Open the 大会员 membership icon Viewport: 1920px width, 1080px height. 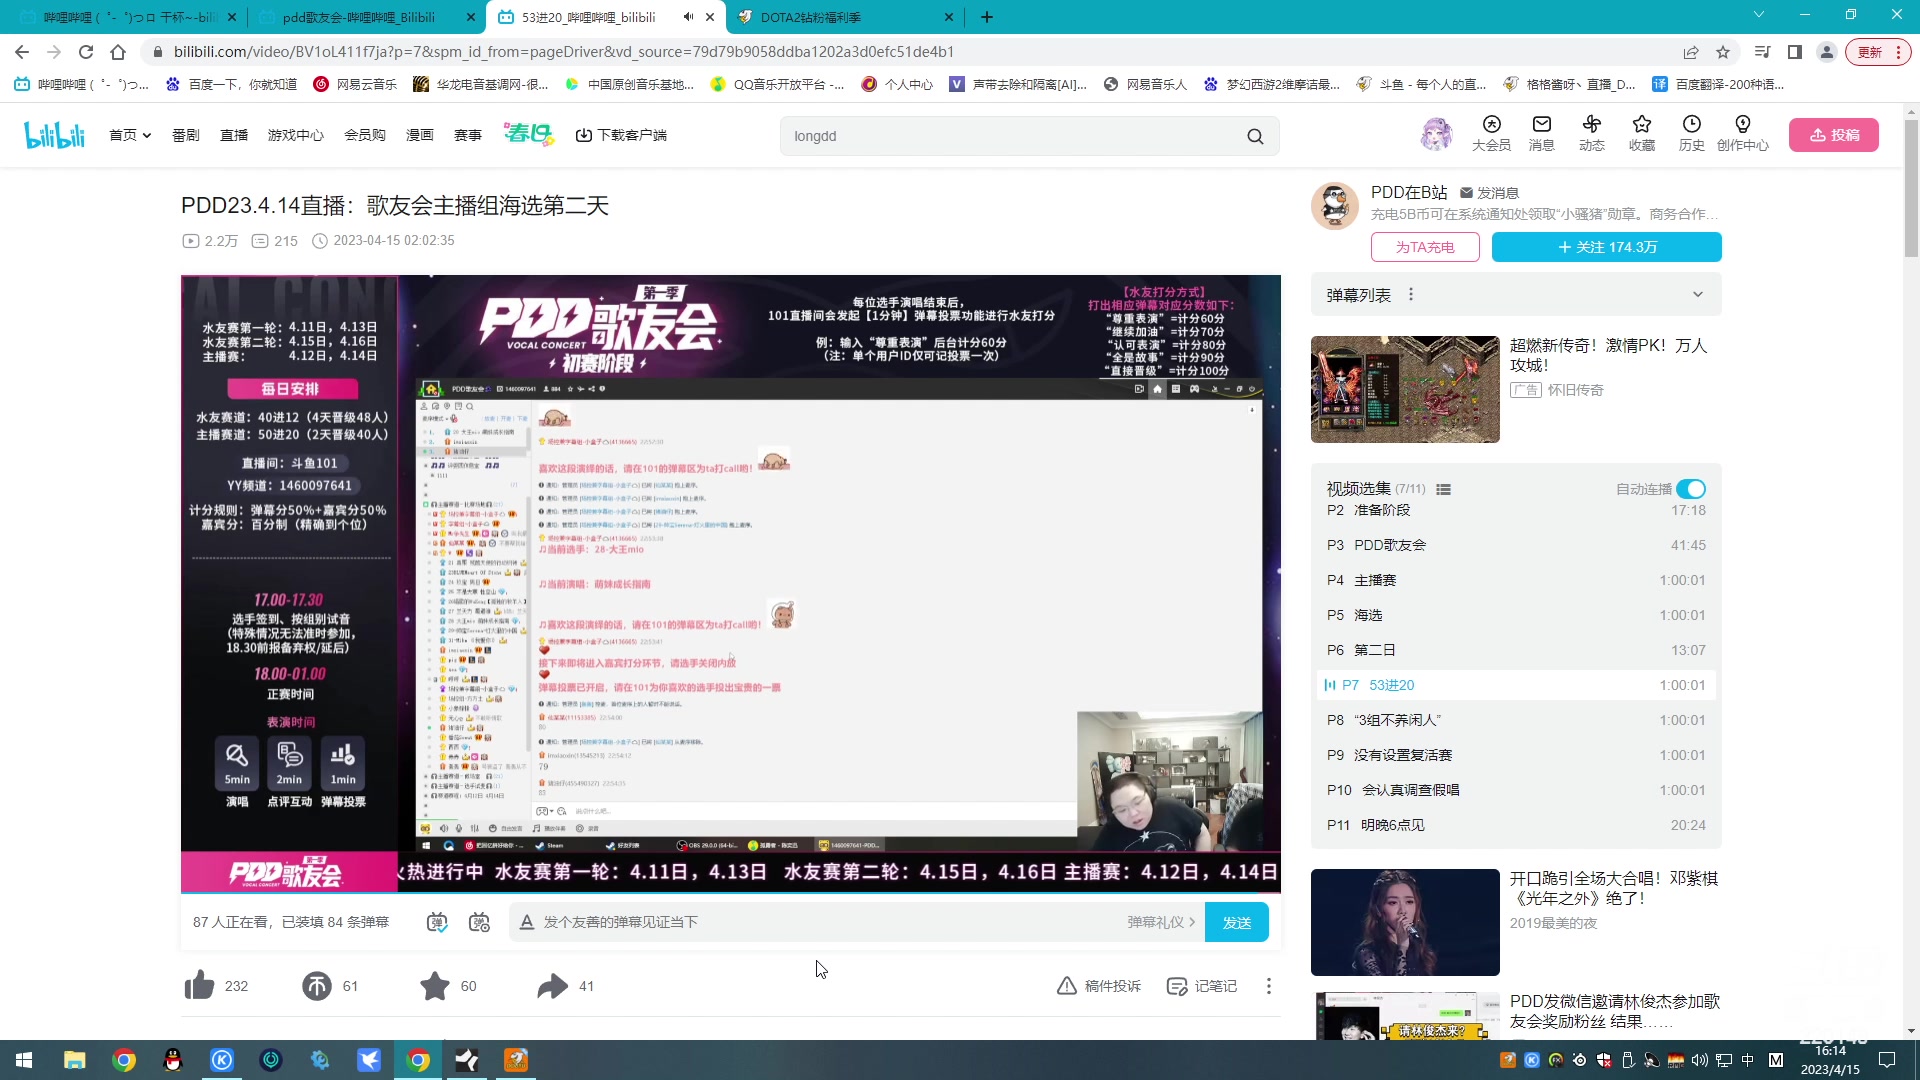click(x=1491, y=133)
